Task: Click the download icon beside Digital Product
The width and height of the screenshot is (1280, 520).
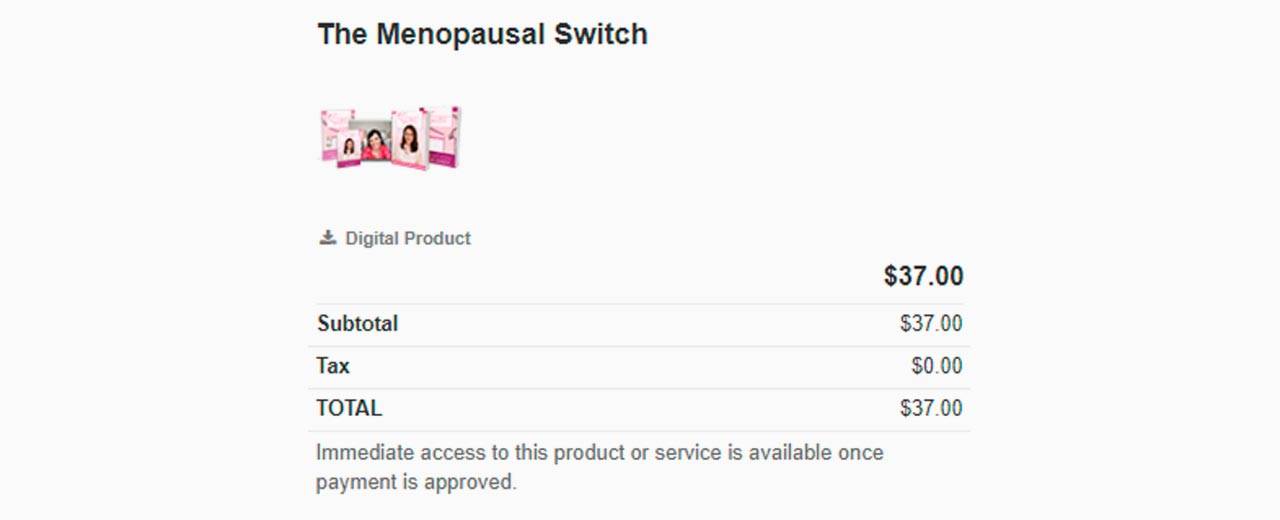Action: [x=327, y=238]
